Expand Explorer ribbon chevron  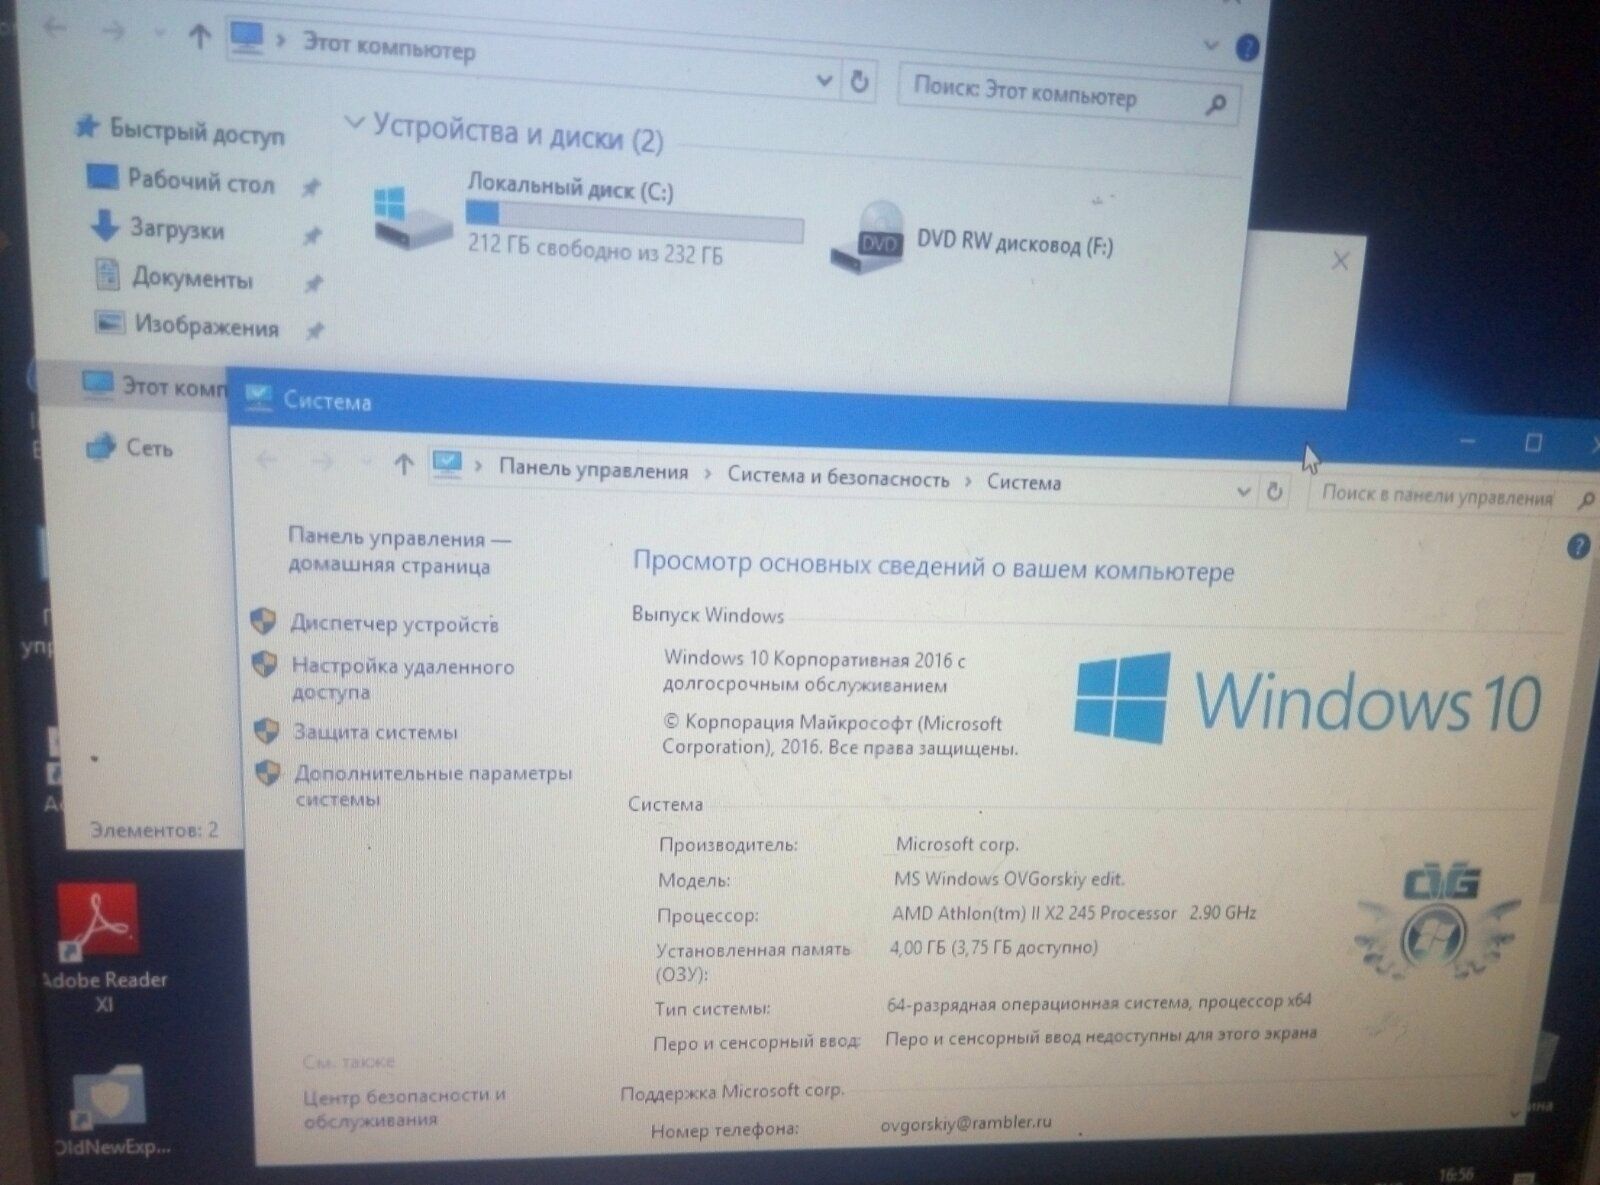click(1210, 45)
